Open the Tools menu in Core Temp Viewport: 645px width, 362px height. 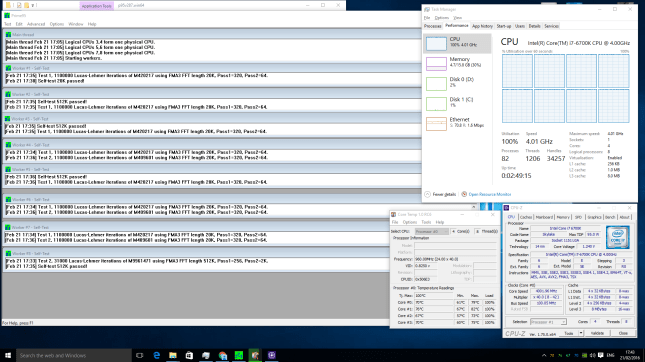pyautogui.click(x=426, y=222)
